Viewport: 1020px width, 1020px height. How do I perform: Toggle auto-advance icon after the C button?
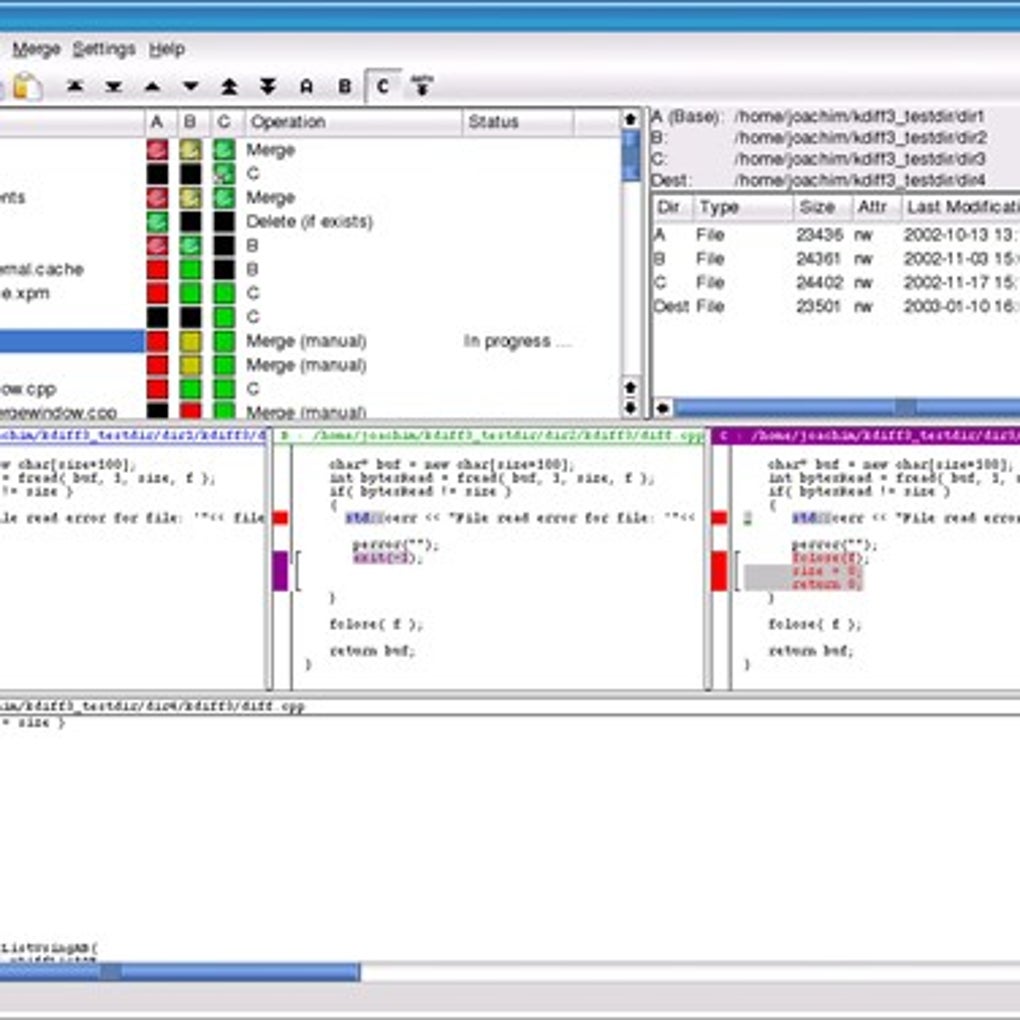click(422, 86)
